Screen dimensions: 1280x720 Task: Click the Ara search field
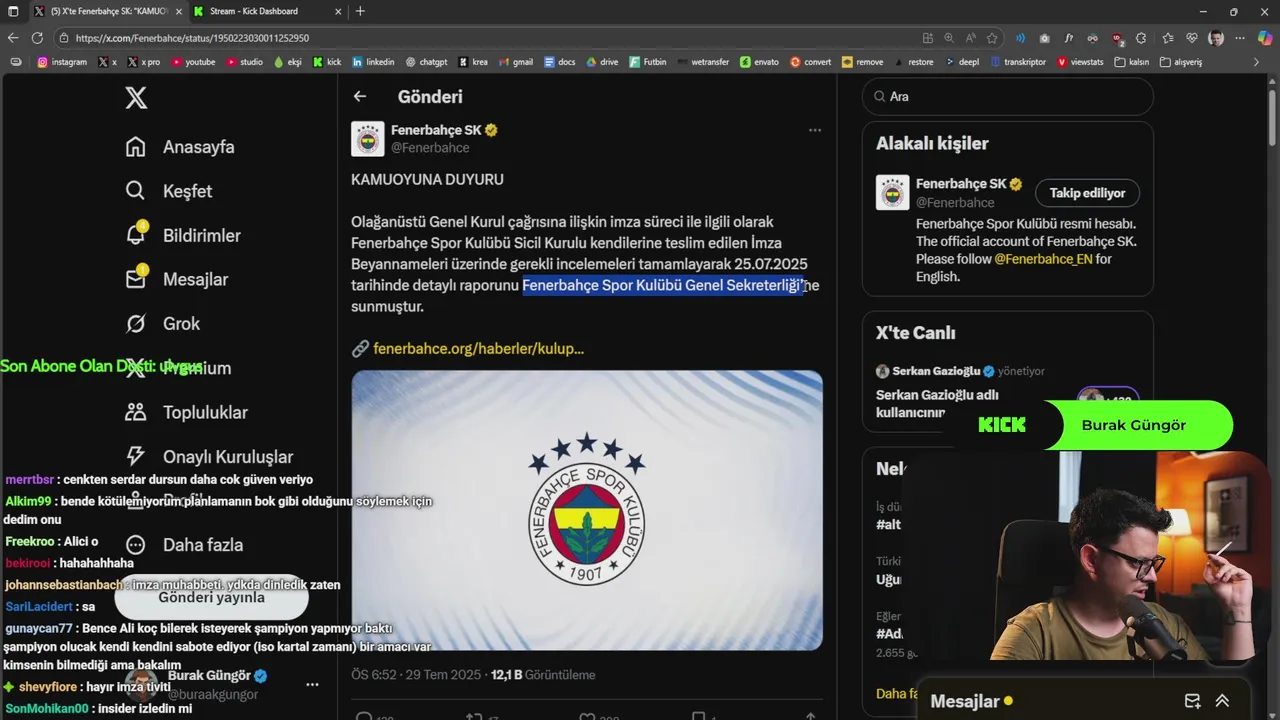pyautogui.click(x=1007, y=97)
